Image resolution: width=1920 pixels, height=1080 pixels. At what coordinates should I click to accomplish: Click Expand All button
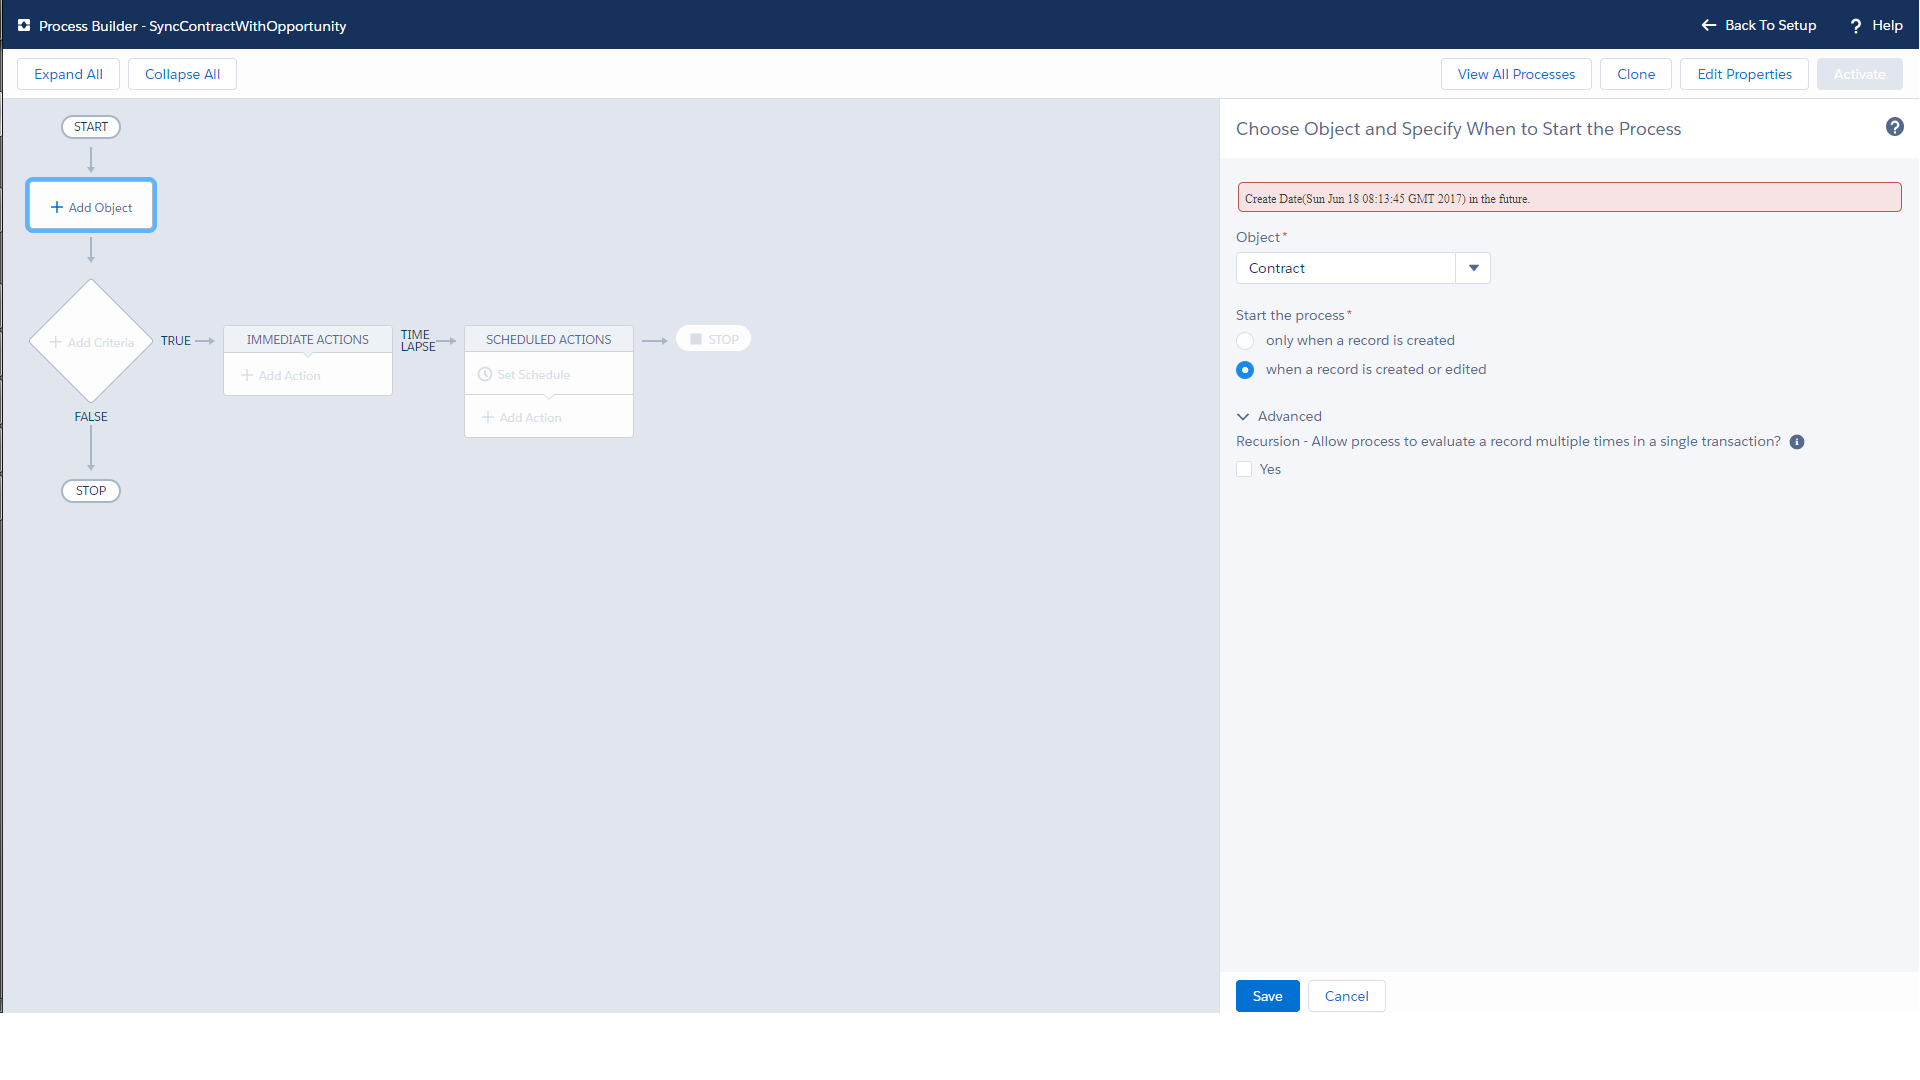[x=68, y=74]
